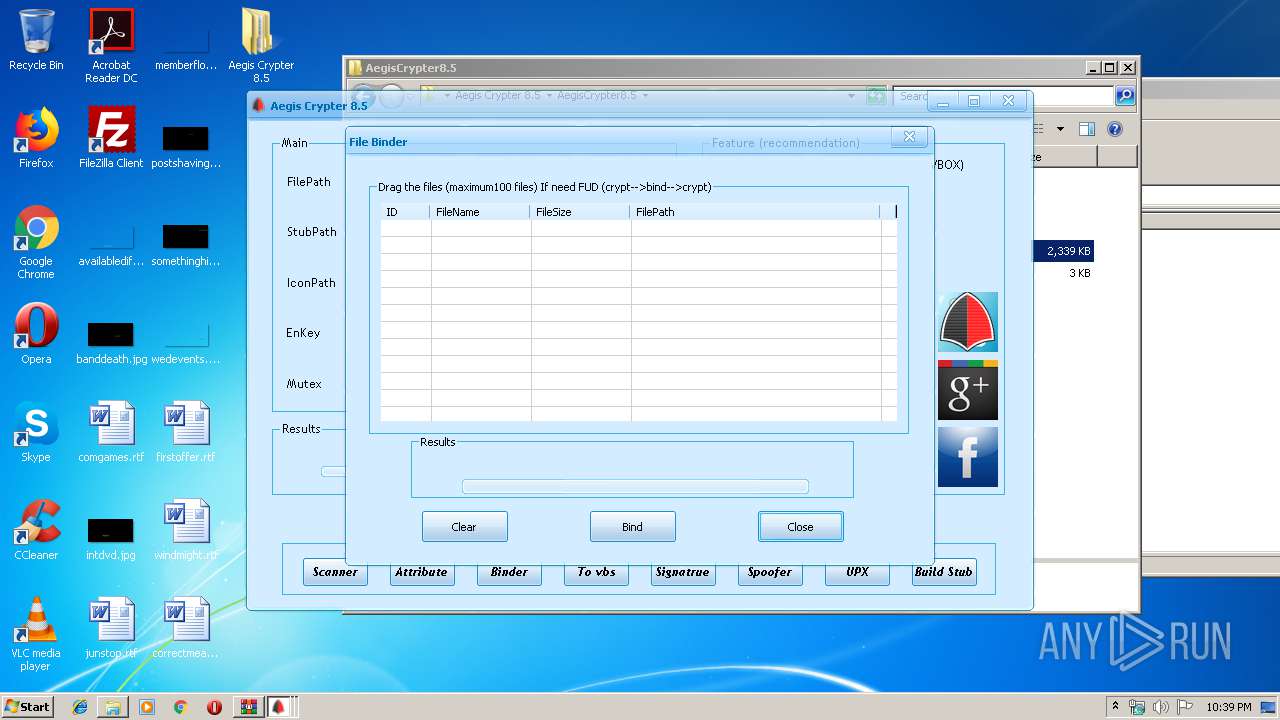Viewport: 1280px width, 720px height.
Task: Open Windows Explorer taskbar button
Action: [113, 707]
